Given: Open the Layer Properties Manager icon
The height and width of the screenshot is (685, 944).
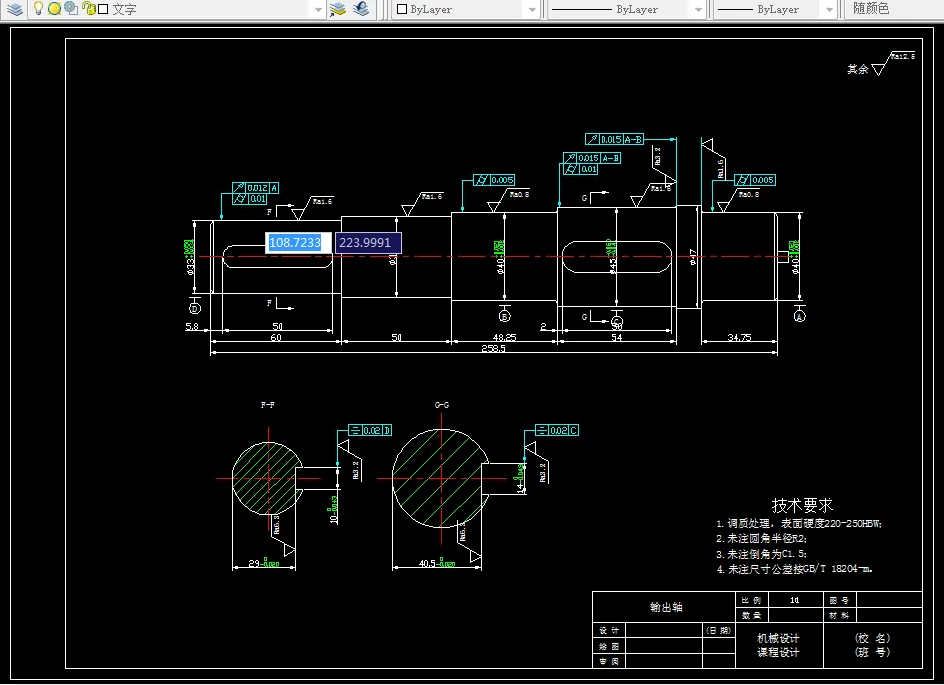Looking at the screenshot, I should (x=14, y=9).
